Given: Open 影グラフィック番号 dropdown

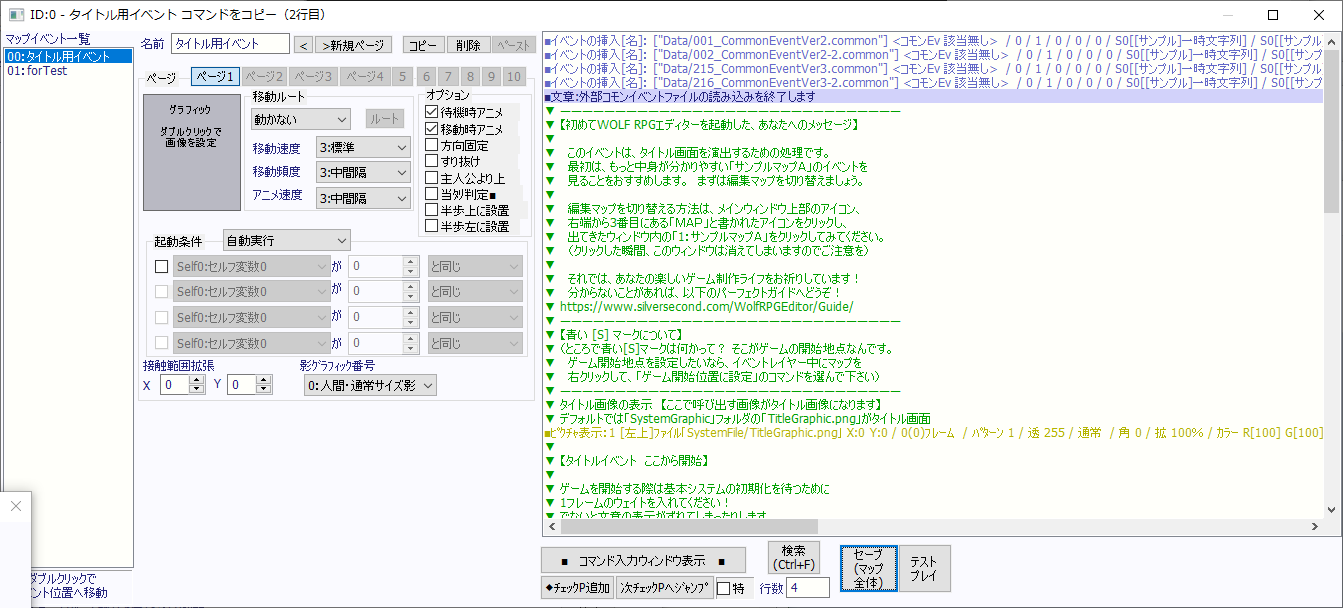Looking at the screenshot, I should click(x=370, y=385).
